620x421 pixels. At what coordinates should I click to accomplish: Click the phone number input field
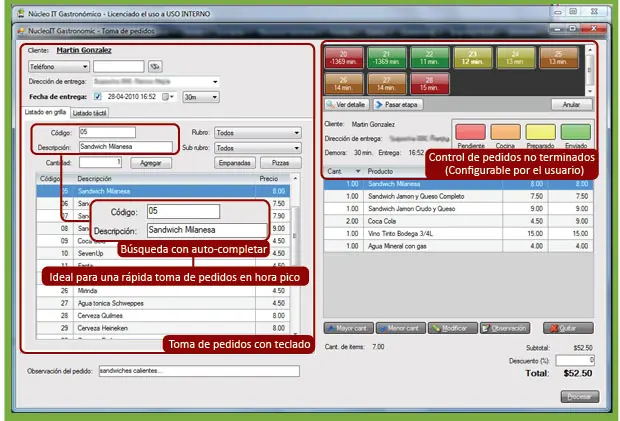(x=119, y=66)
